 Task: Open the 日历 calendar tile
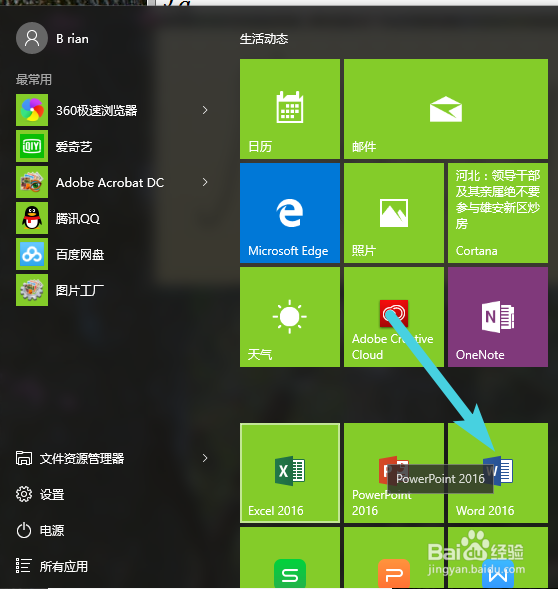290,109
